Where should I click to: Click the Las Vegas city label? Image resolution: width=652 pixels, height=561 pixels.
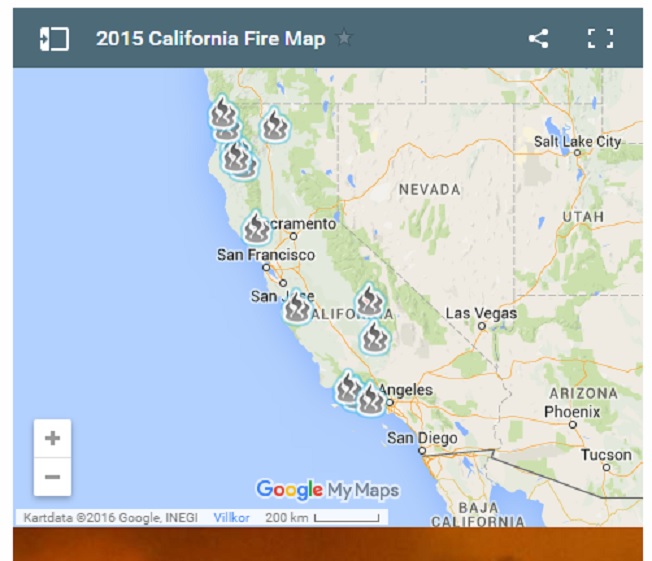(x=481, y=313)
